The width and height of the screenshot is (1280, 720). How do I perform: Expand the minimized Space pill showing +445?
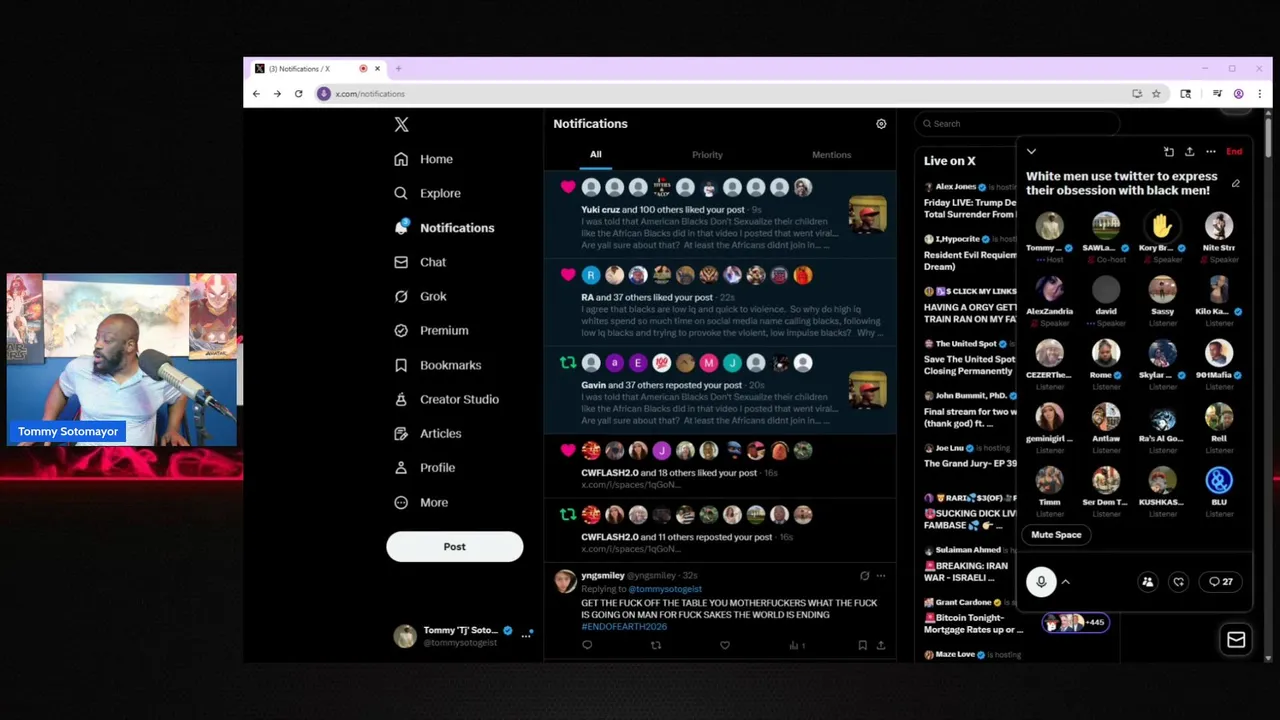click(1075, 622)
